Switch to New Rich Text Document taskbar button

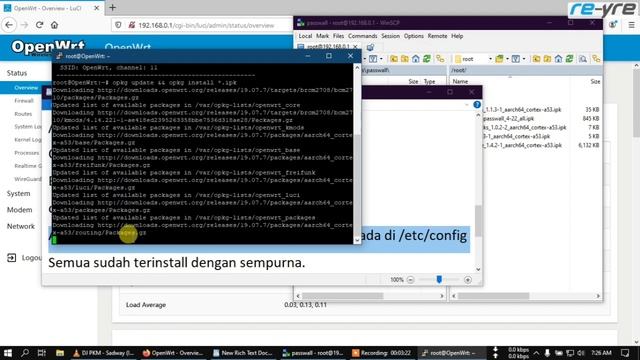pos(242,353)
